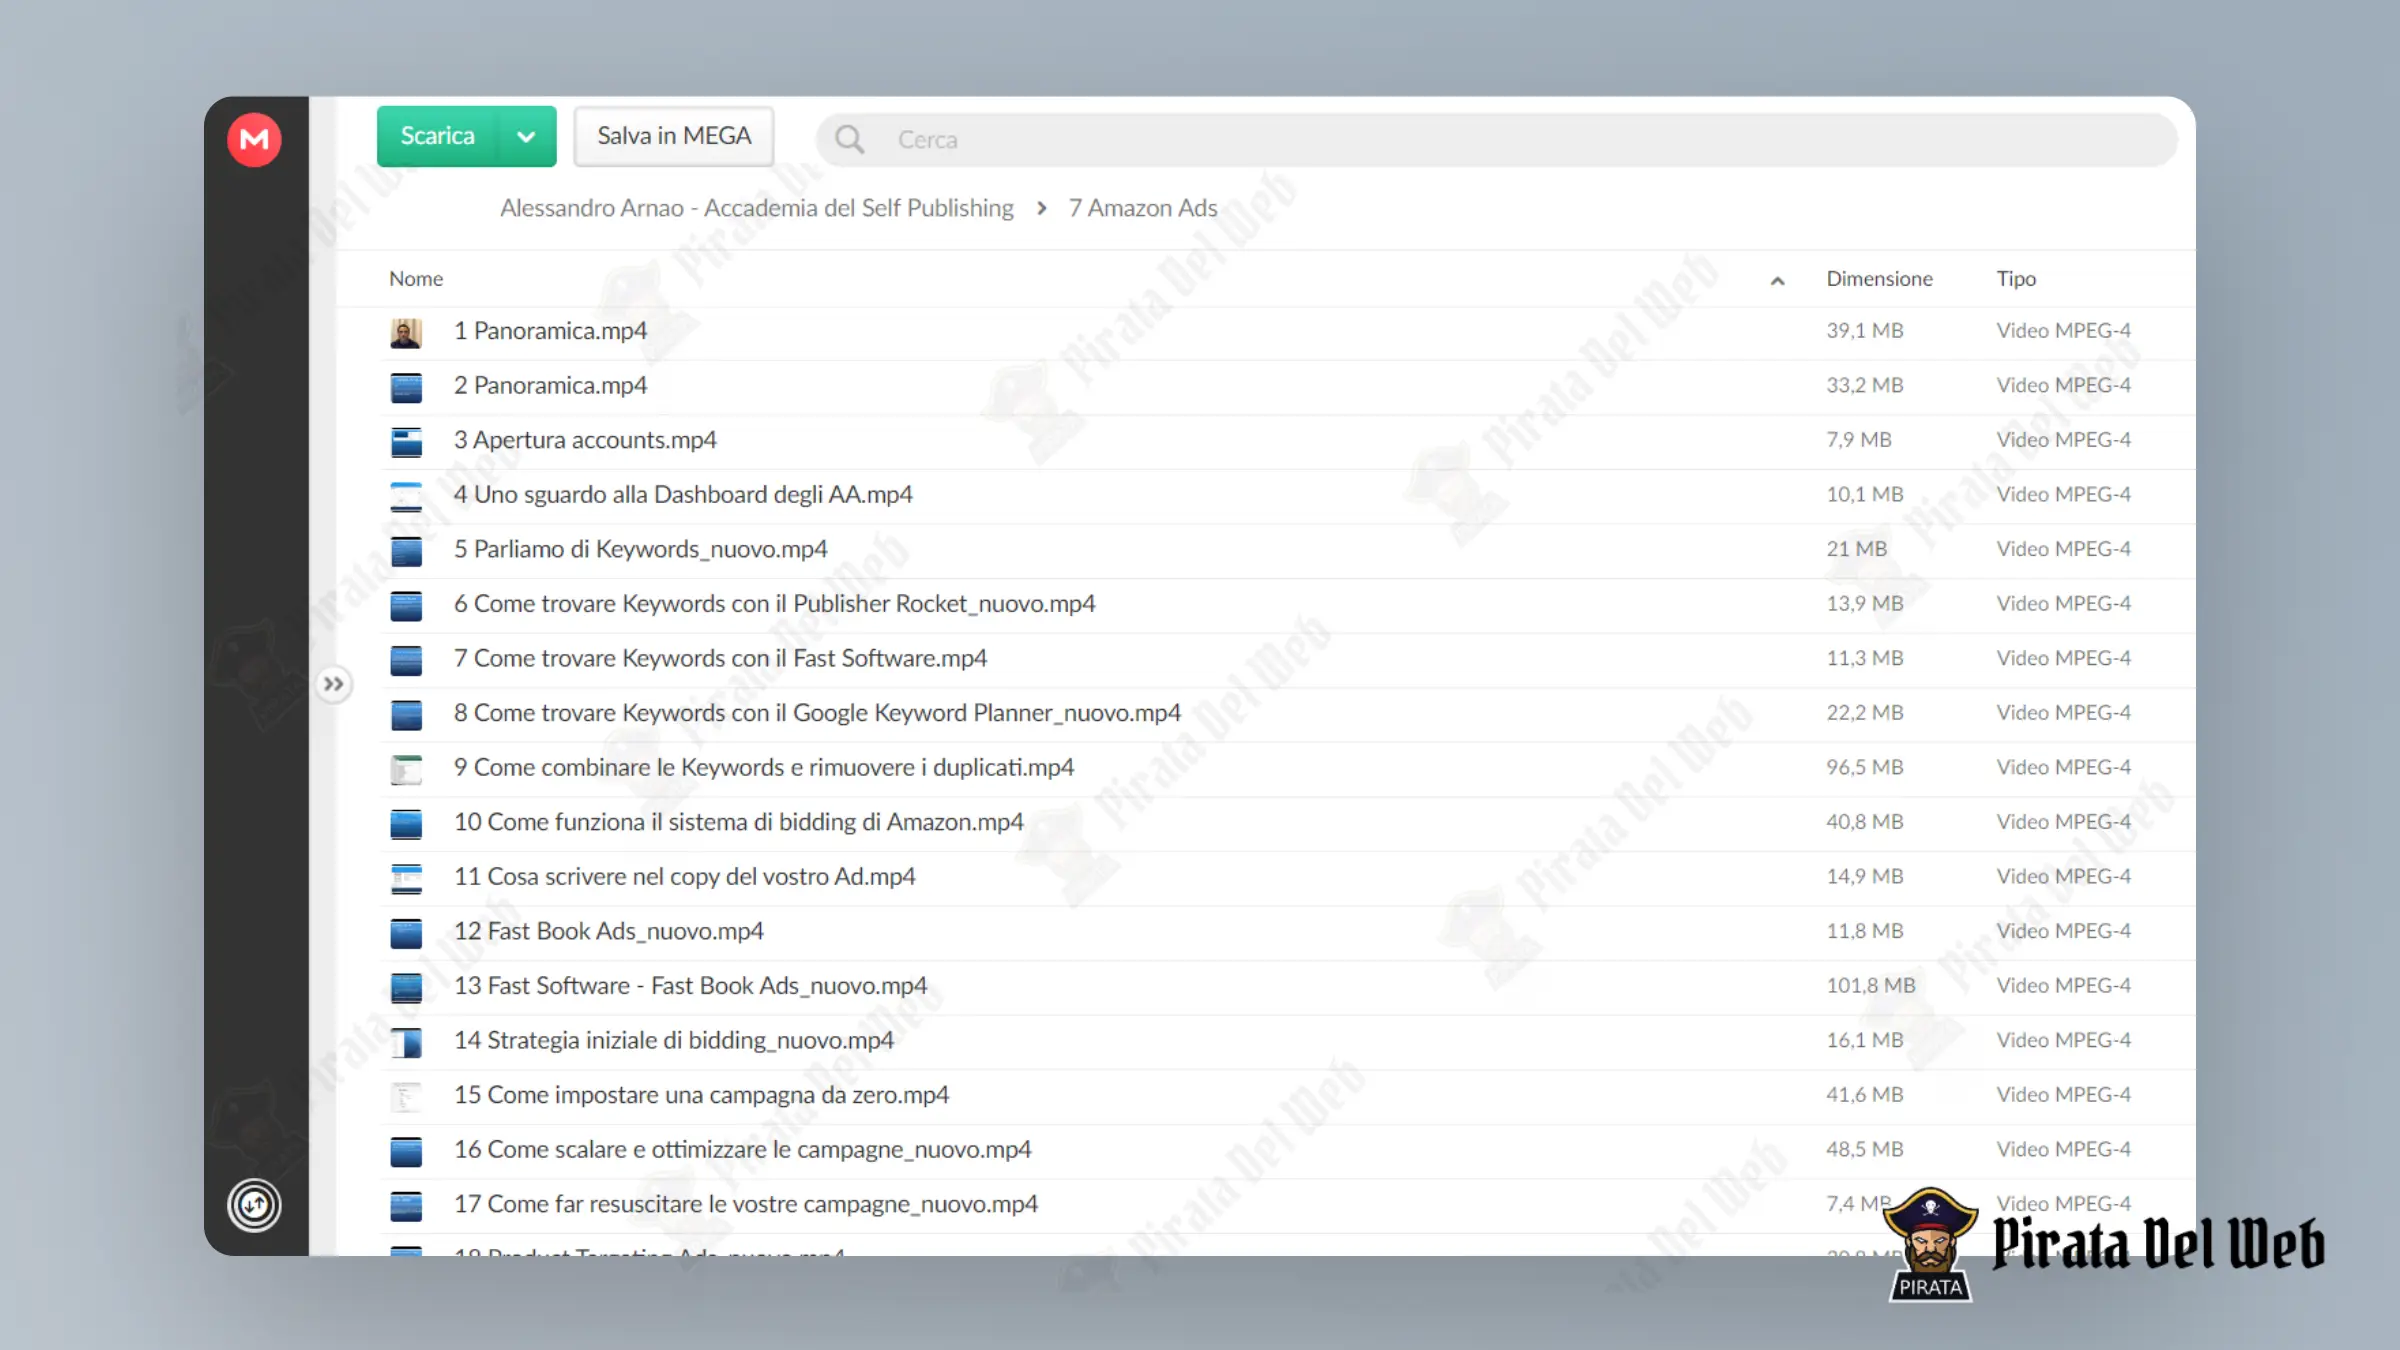
Task: Click the 101,8 MB size value
Action: click(1870, 985)
